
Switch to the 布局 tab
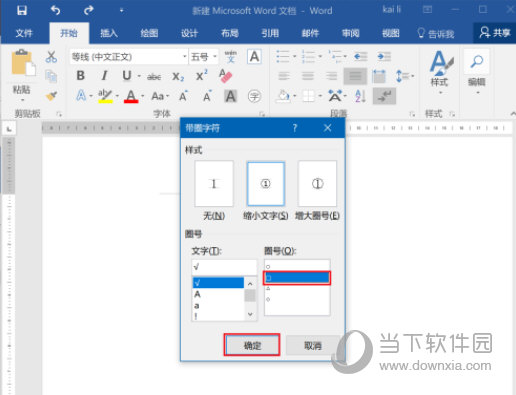[x=230, y=33]
